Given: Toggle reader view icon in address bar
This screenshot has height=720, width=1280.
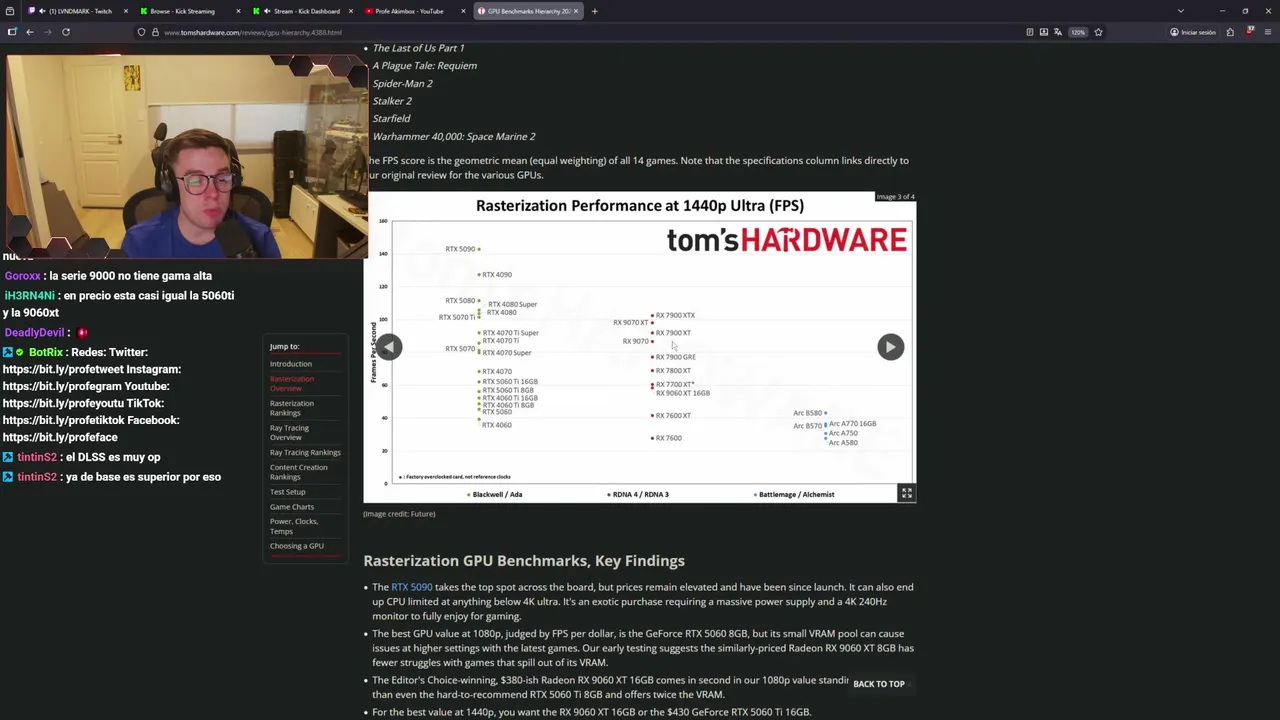Looking at the screenshot, I should 1030,32.
